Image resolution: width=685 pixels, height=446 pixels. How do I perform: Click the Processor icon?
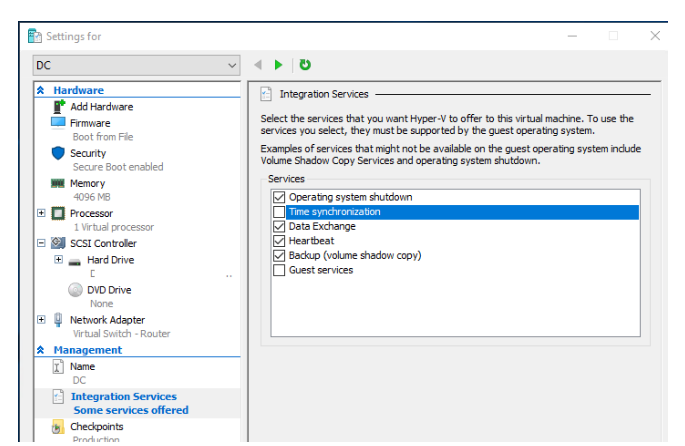pos(58,213)
